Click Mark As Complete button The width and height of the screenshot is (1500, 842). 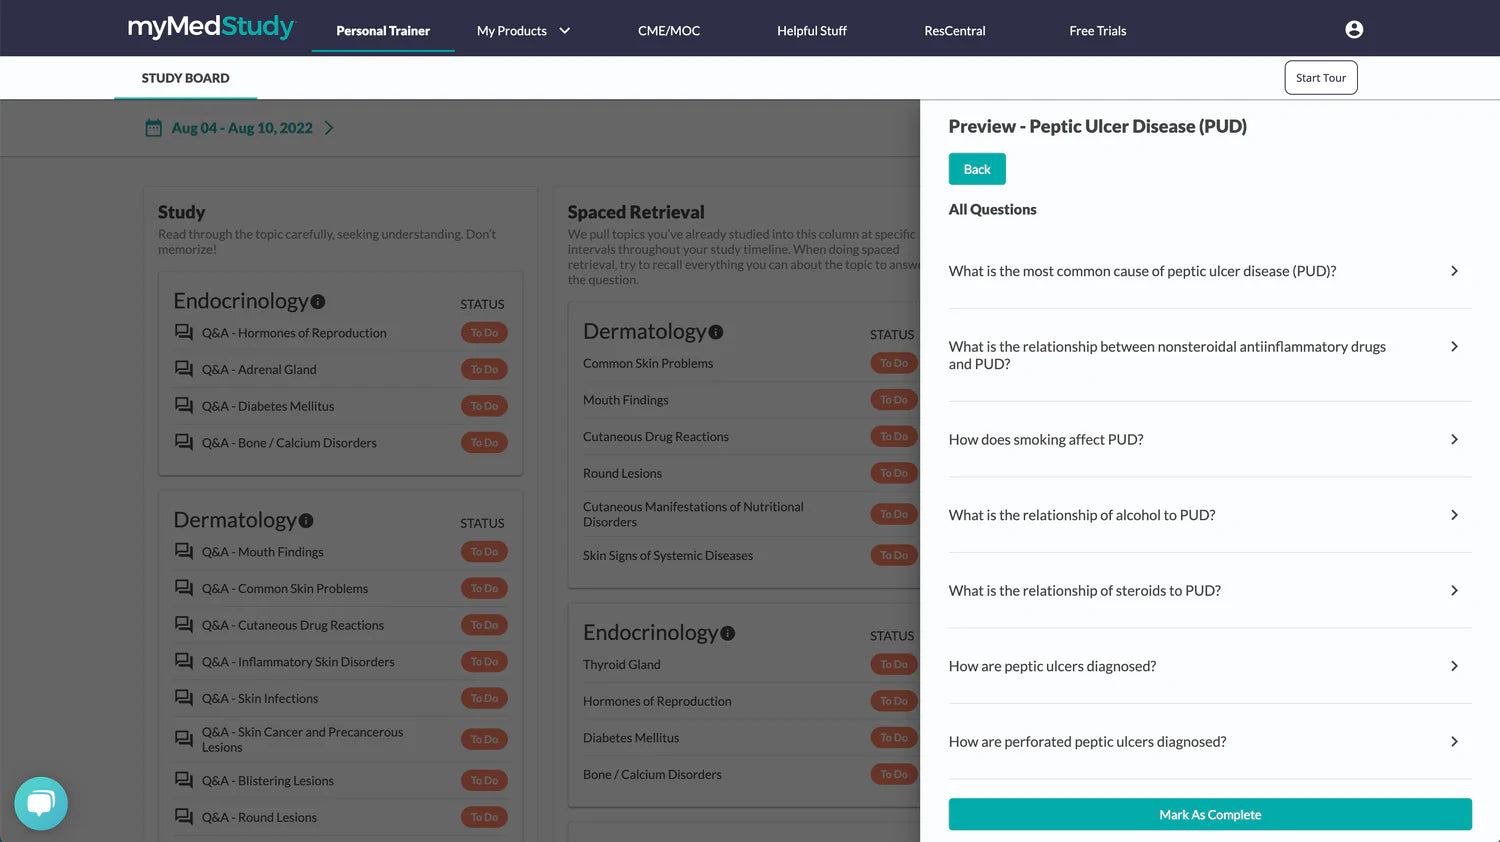(1210, 814)
